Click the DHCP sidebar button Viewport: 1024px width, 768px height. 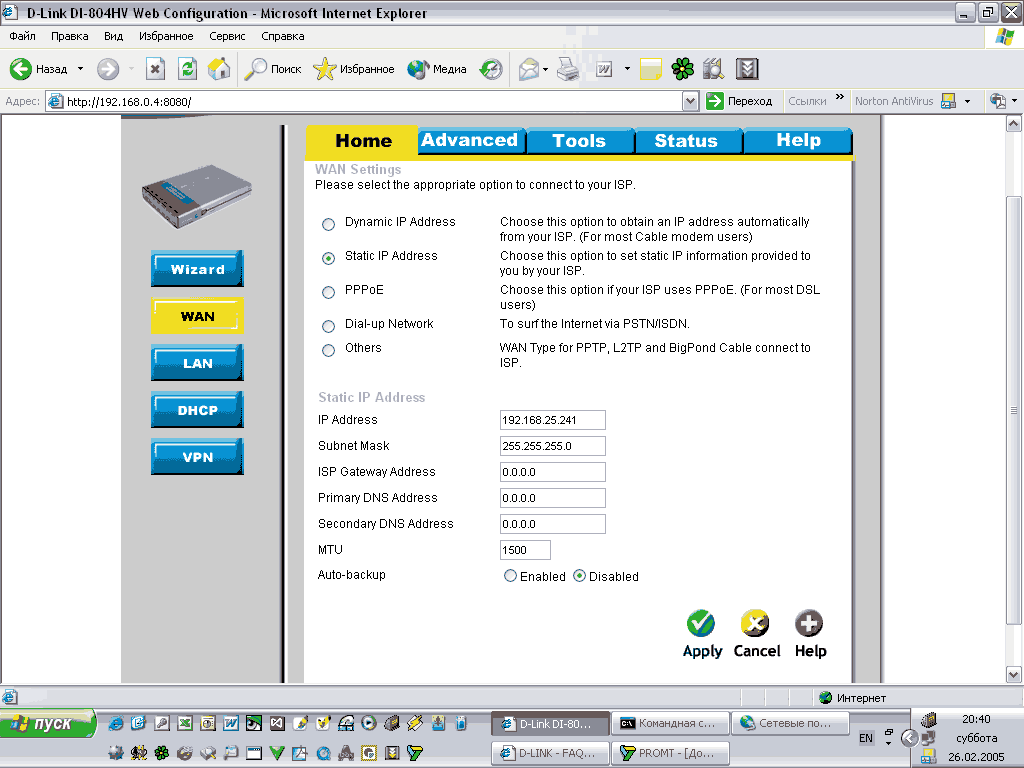[197, 409]
